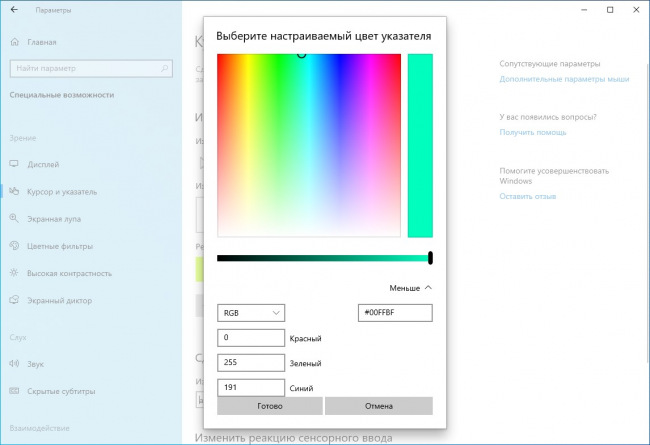Cancel the color dialog with Отмена
The height and width of the screenshot is (445, 650).
point(379,406)
